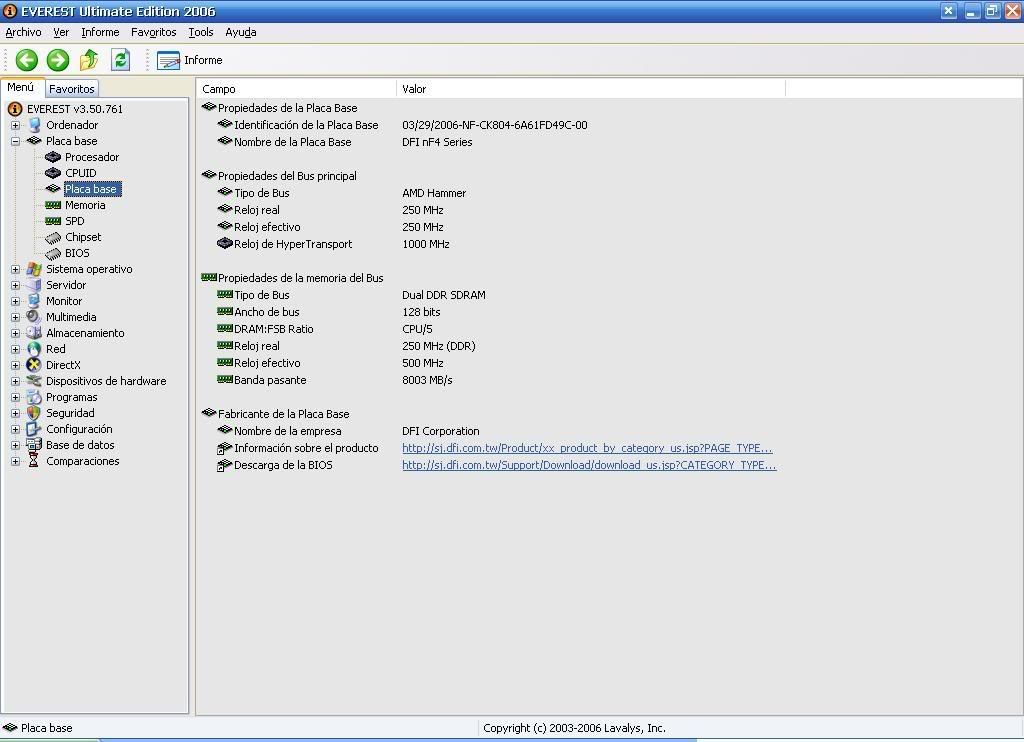Click the Copyright Lavalys status bar text

574,728
